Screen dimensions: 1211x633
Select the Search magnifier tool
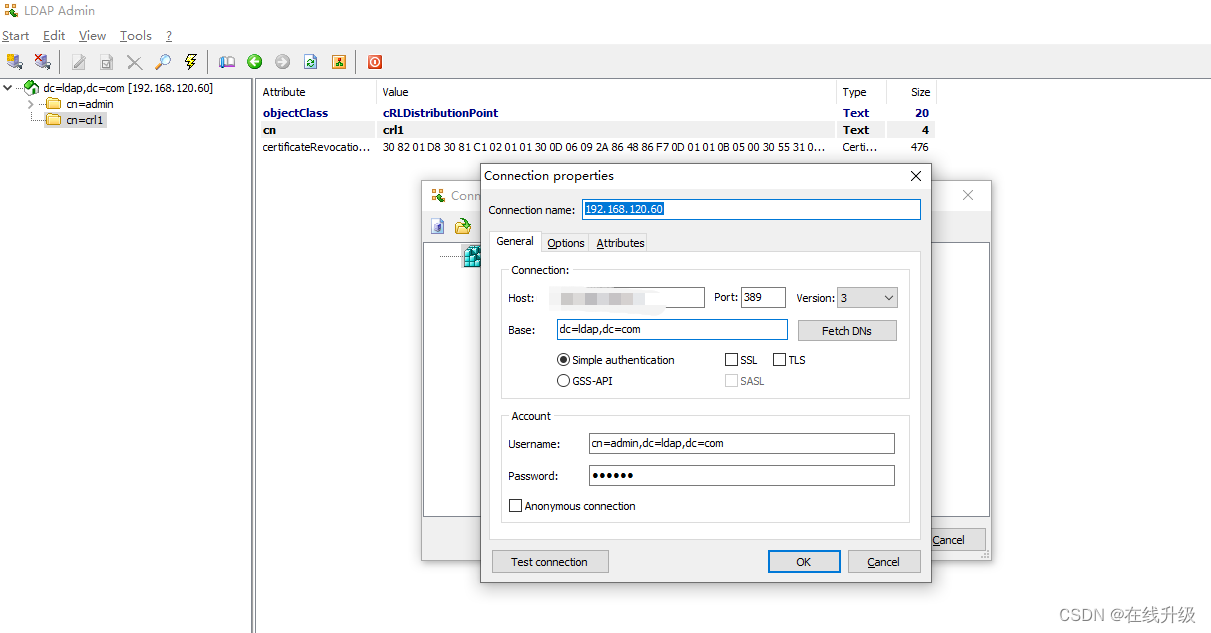[x=162, y=61]
